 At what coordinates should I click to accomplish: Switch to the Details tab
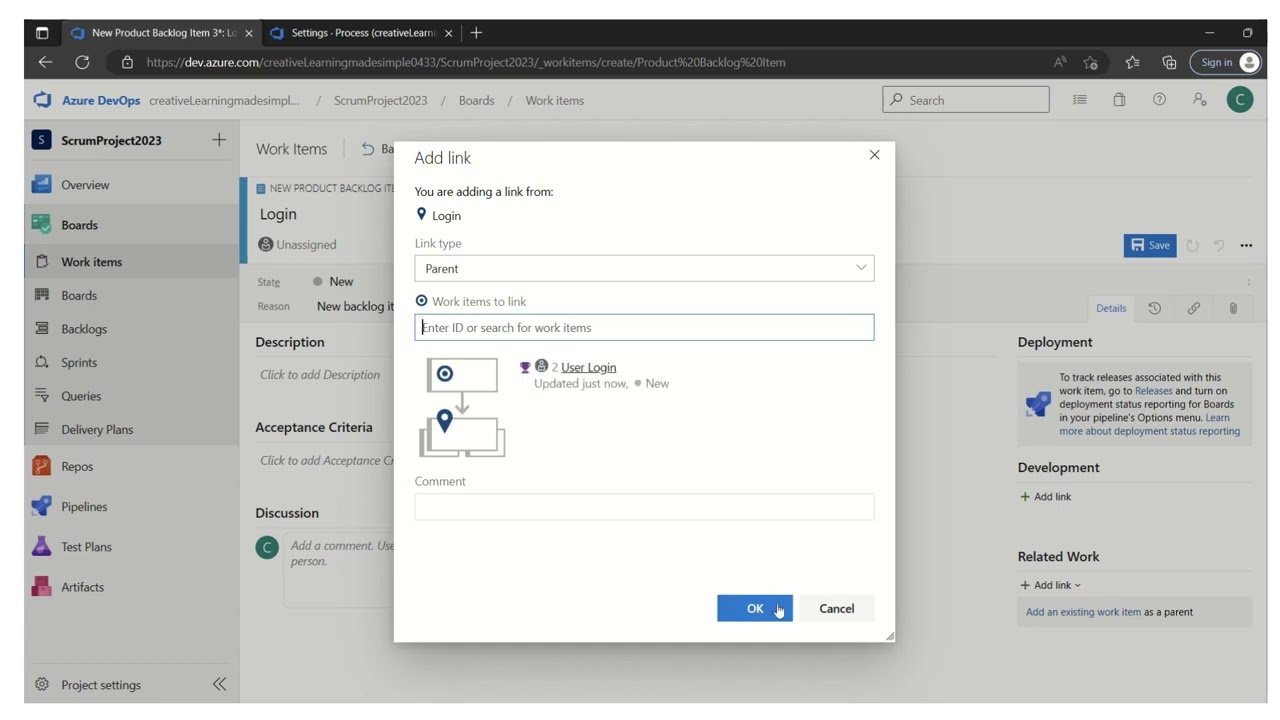pos(1110,308)
